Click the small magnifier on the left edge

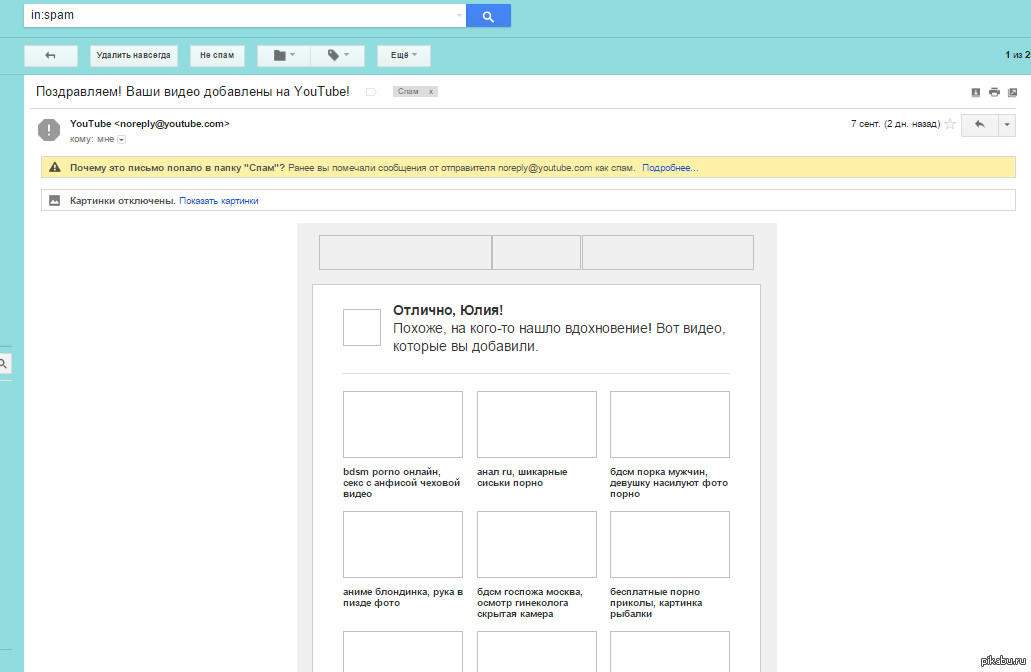[3, 363]
